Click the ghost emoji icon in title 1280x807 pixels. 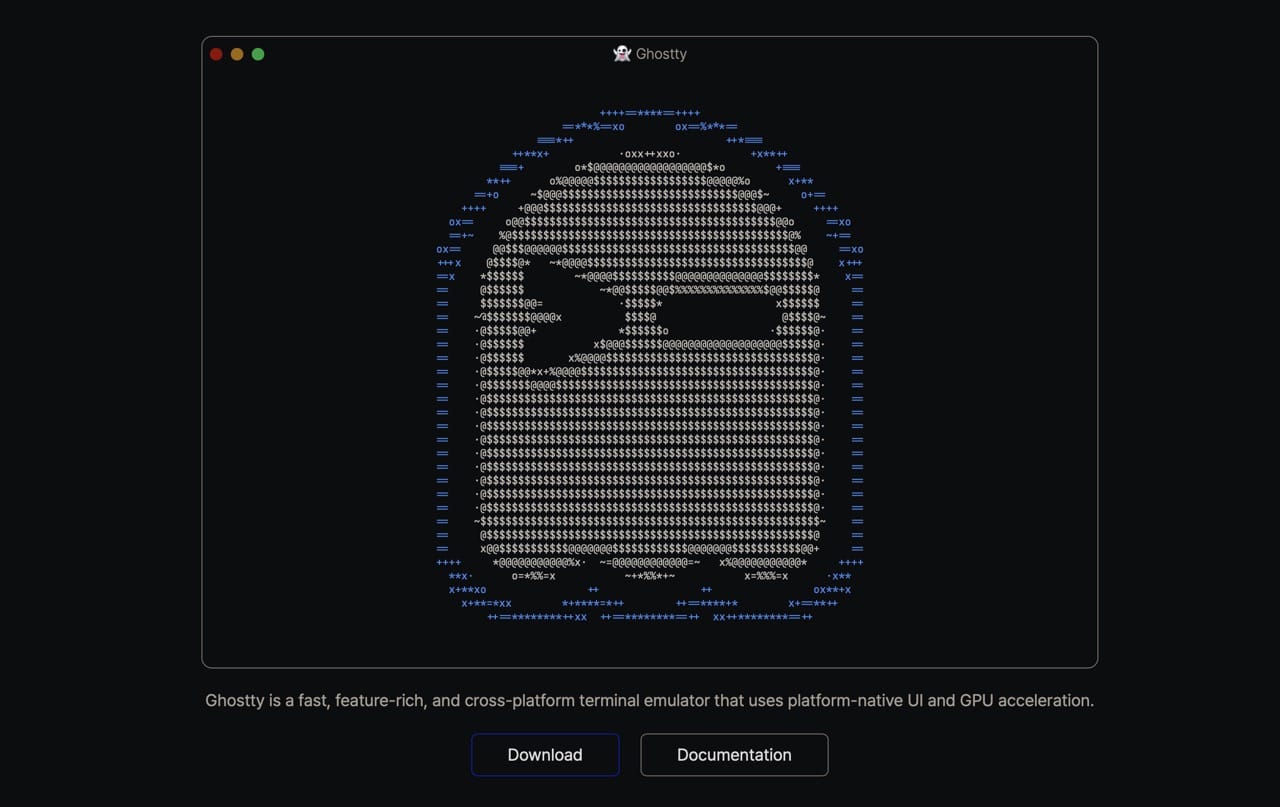tap(622, 54)
